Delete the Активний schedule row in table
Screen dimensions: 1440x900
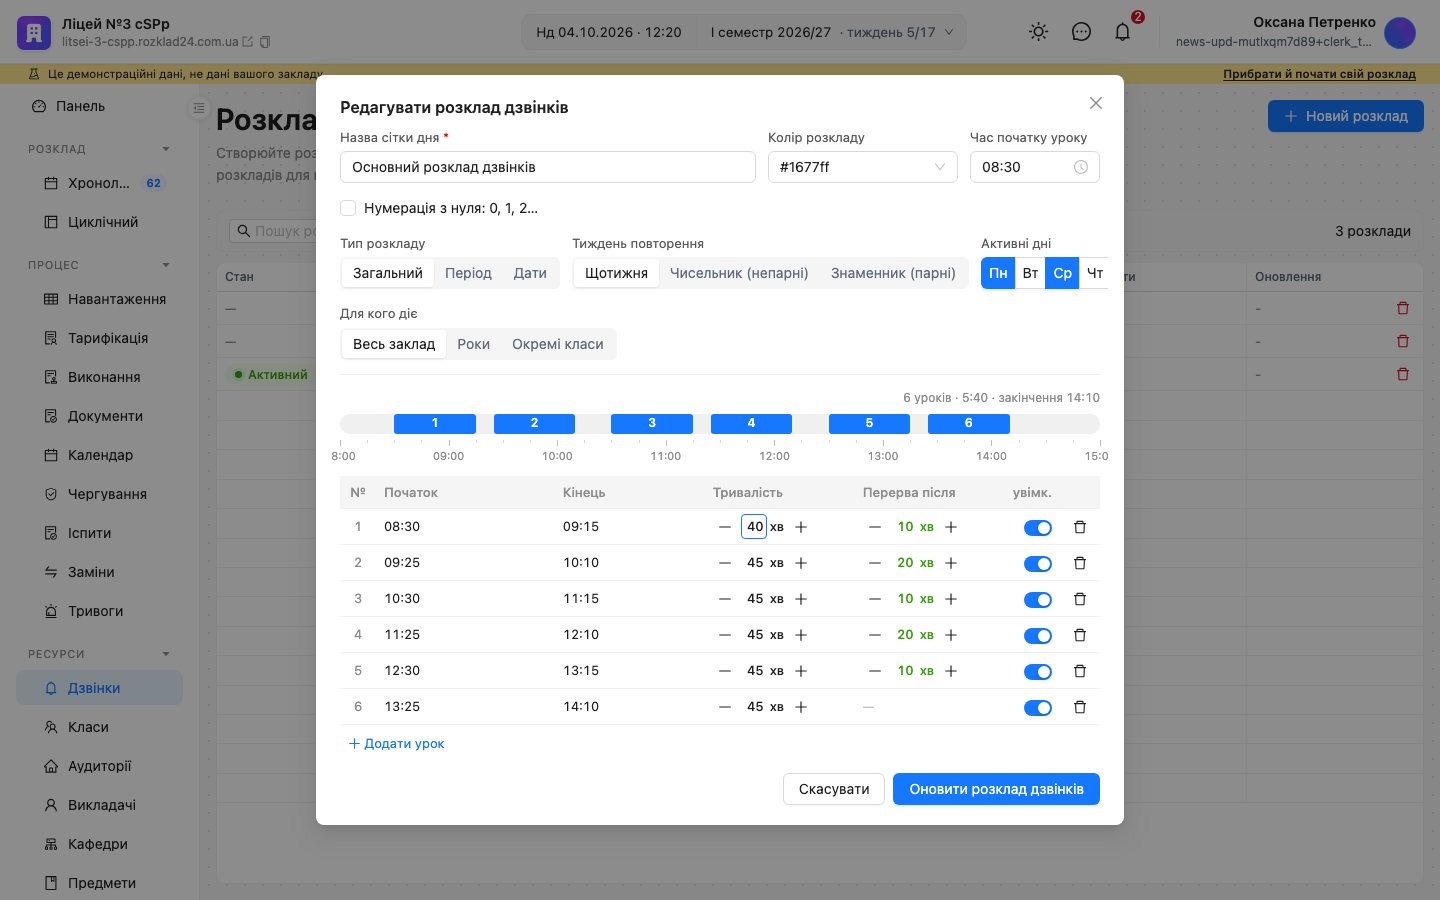coord(1403,374)
